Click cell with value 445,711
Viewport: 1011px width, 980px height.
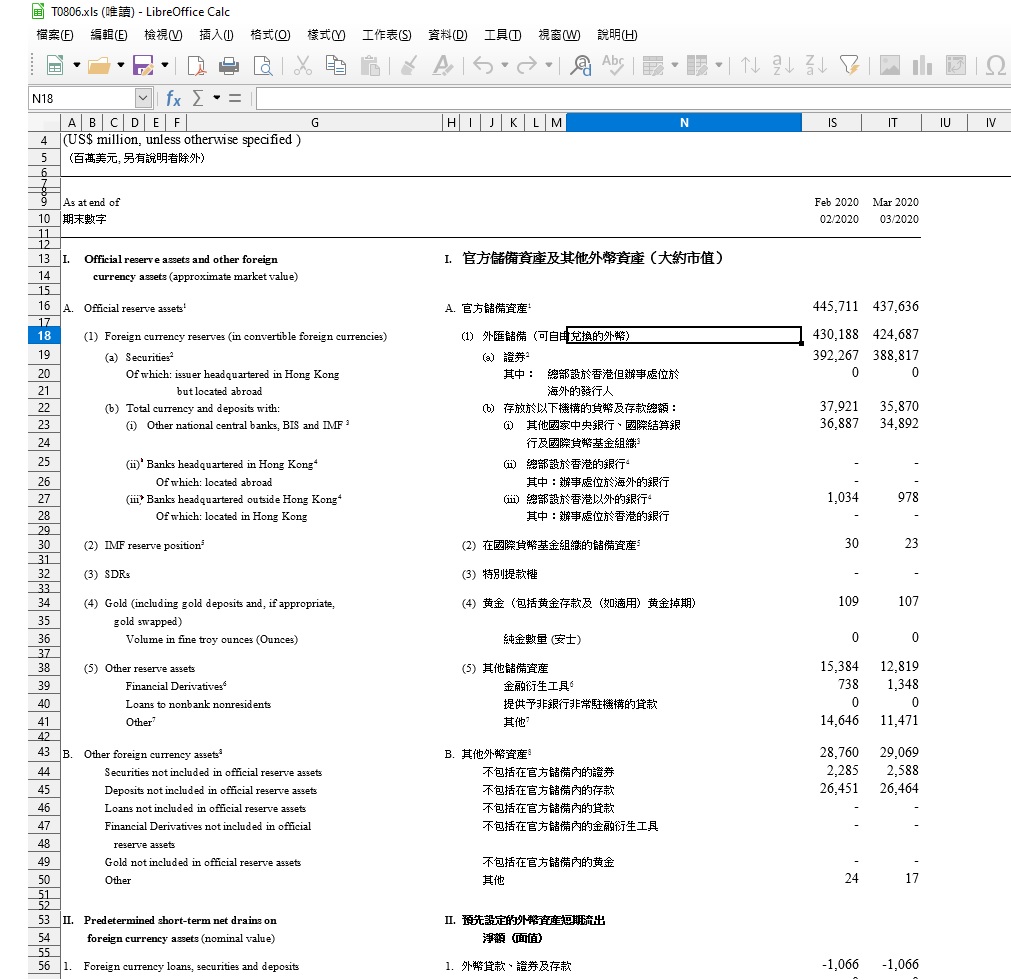coord(835,306)
